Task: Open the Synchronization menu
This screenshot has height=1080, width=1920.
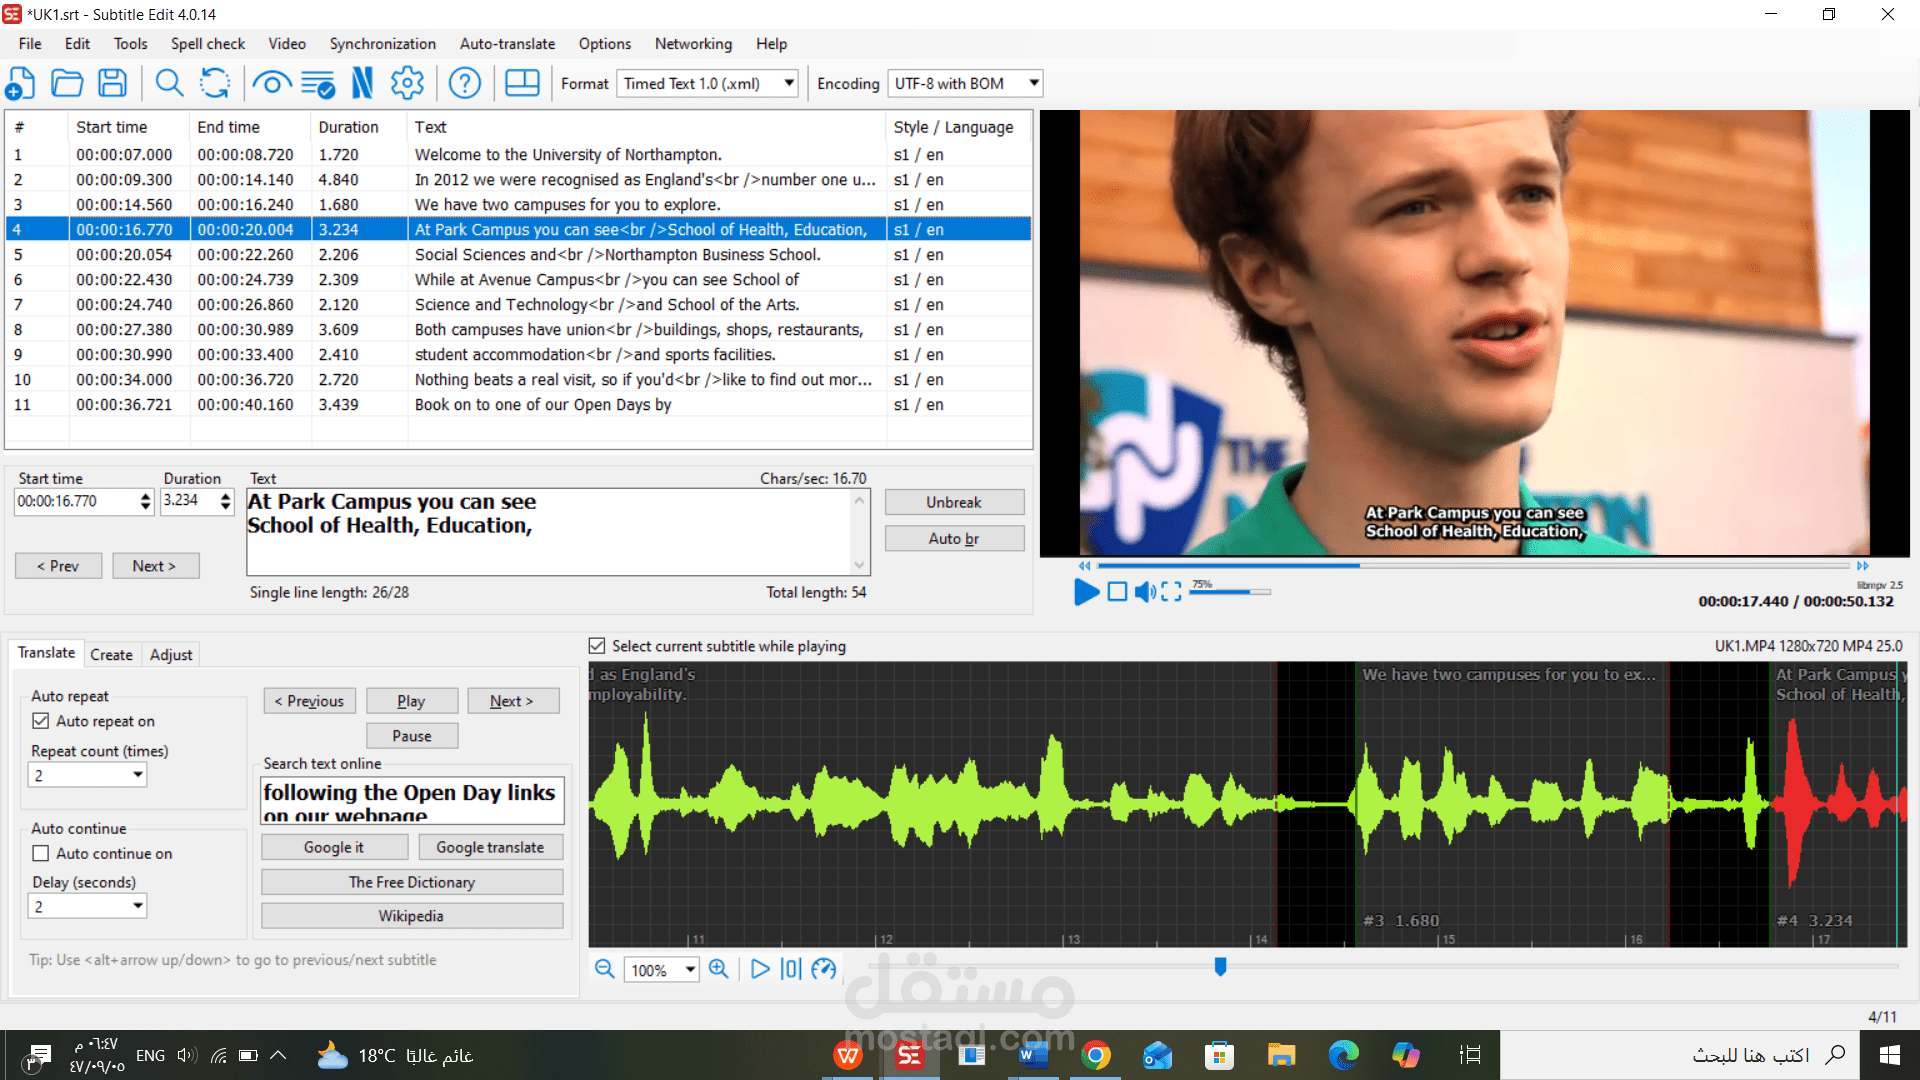Action: pos(382,44)
